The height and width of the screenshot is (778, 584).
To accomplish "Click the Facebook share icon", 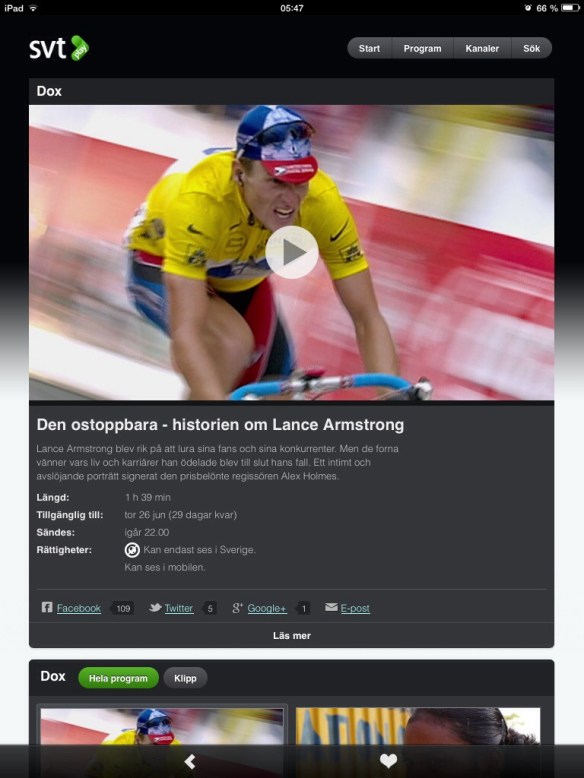I will pyautogui.click(x=47, y=607).
